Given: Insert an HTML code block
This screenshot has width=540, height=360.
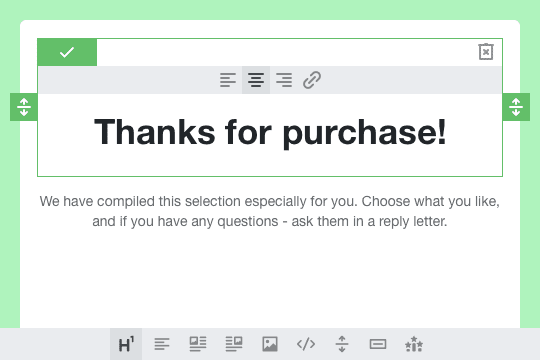Looking at the screenshot, I should 306,344.
